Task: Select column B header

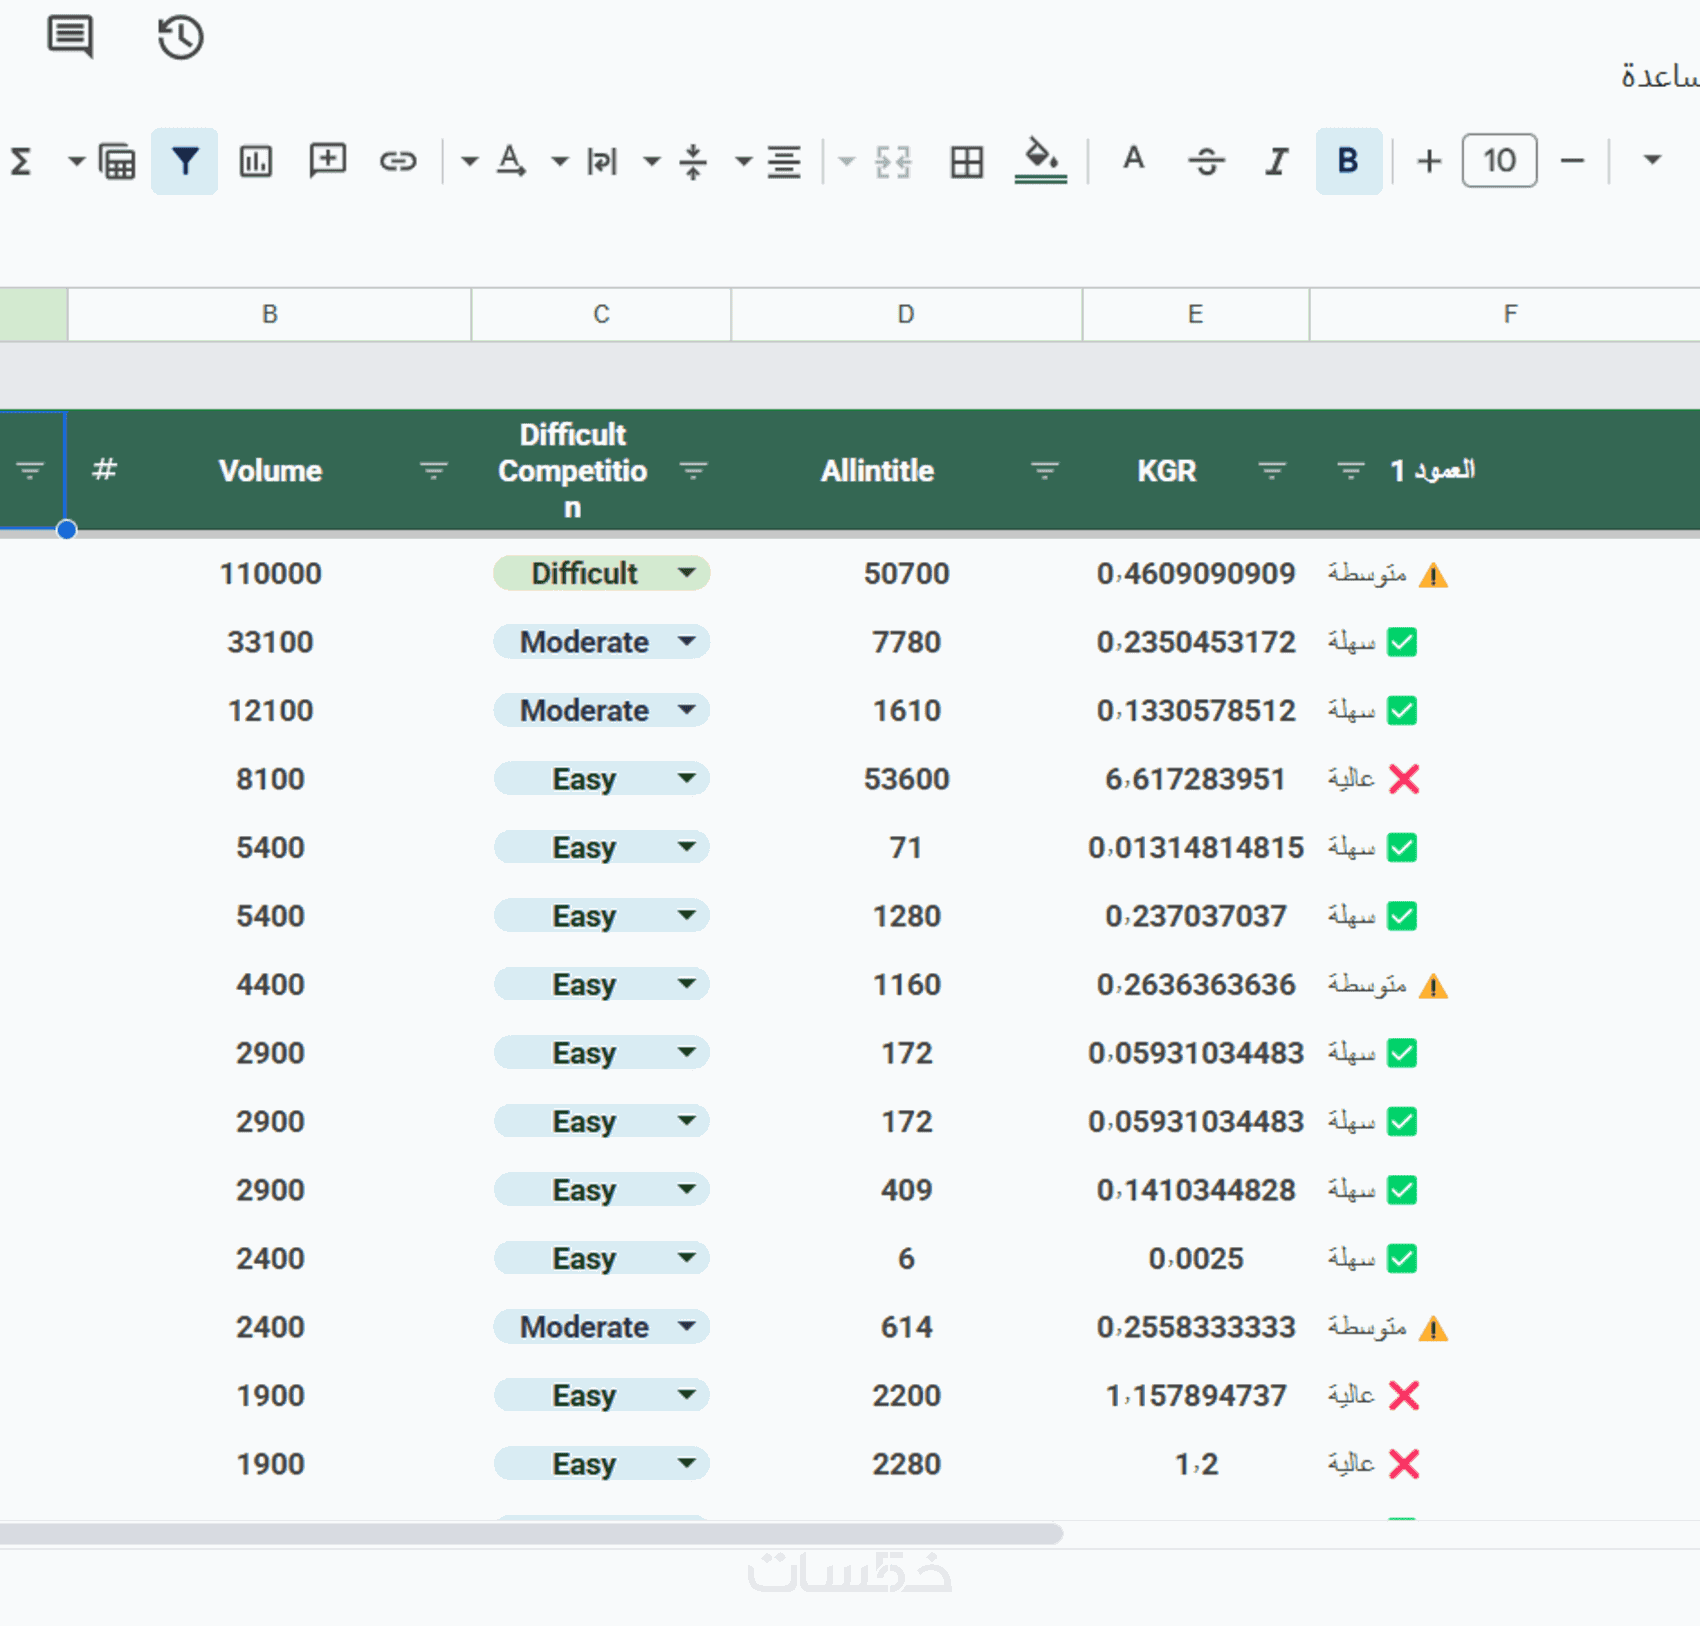Action: pos(269,314)
